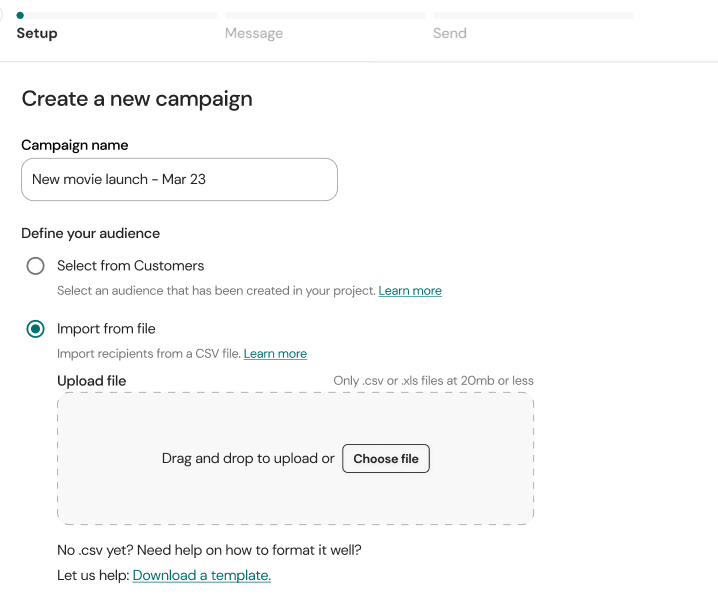718x600 pixels.
Task: Jump to the Send step
Action: (450, 33)
